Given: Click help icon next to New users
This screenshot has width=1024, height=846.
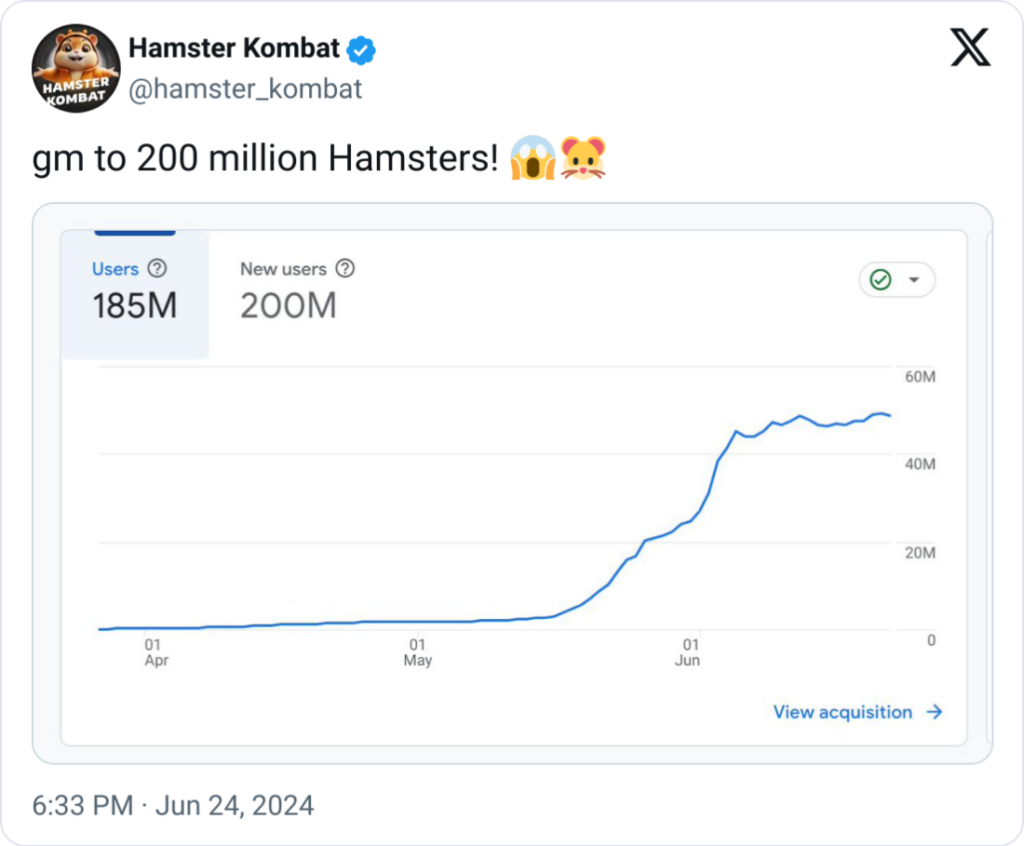Looking at the screenshot, I should point(345,269).
